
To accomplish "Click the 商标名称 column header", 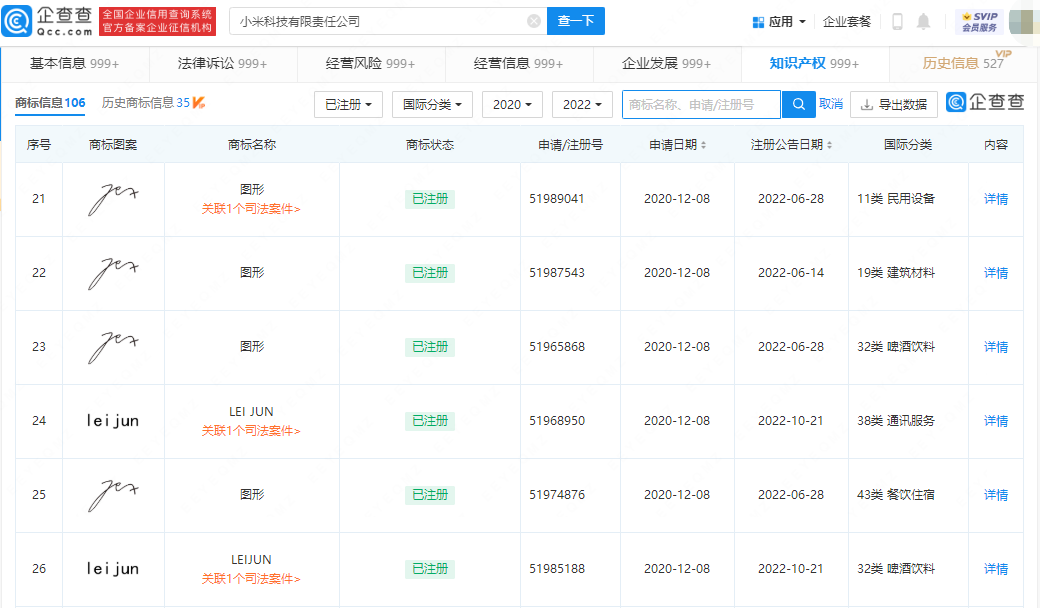I will (251, 145).
